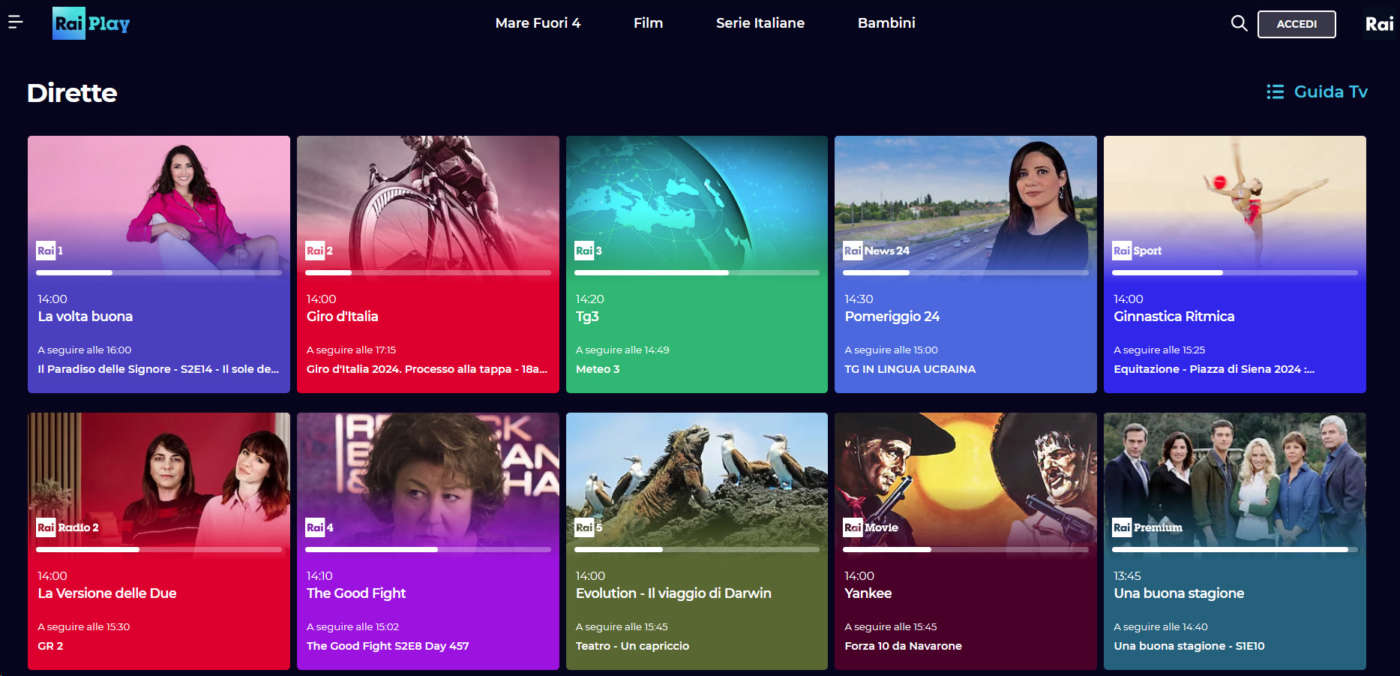
Task: Open La volta buona live title
Action: pyautogui.click(x=85, y=317)
